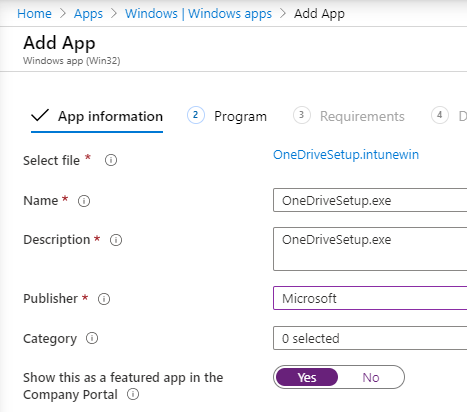This screenshot has width=467, height=412.
Task: Click the featured app Company Portal label
Action: (123, 386)
